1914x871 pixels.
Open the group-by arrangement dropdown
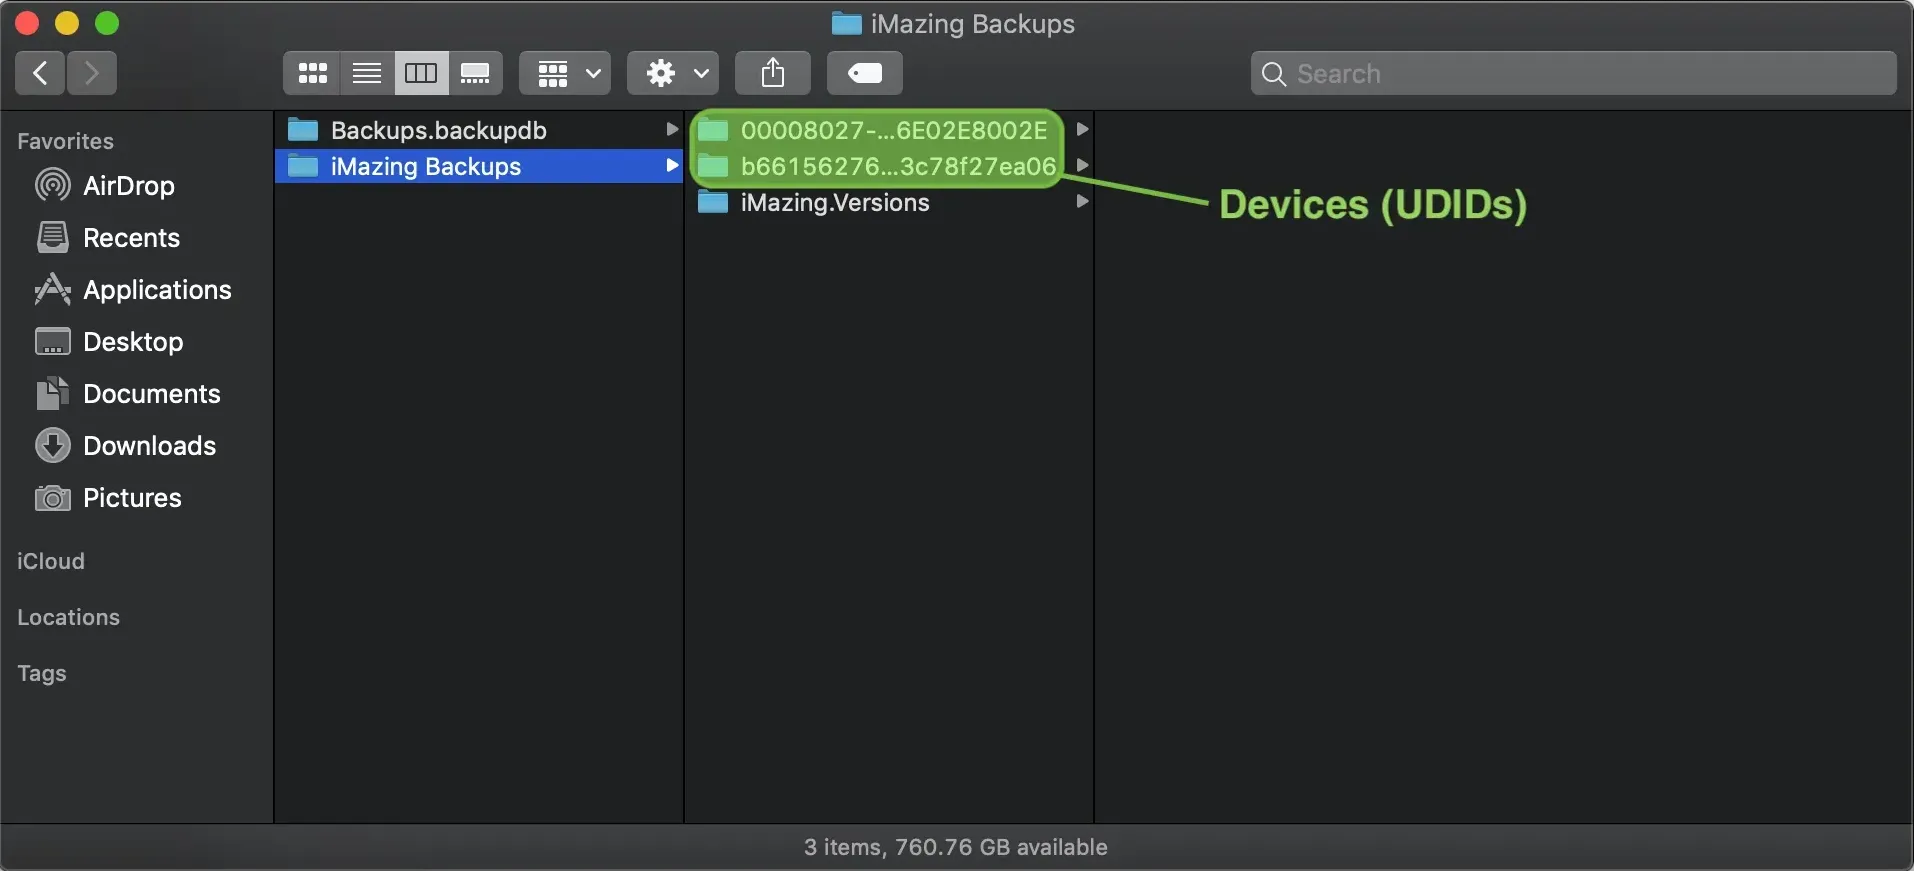pyautogui.click(x=565, y=73)
